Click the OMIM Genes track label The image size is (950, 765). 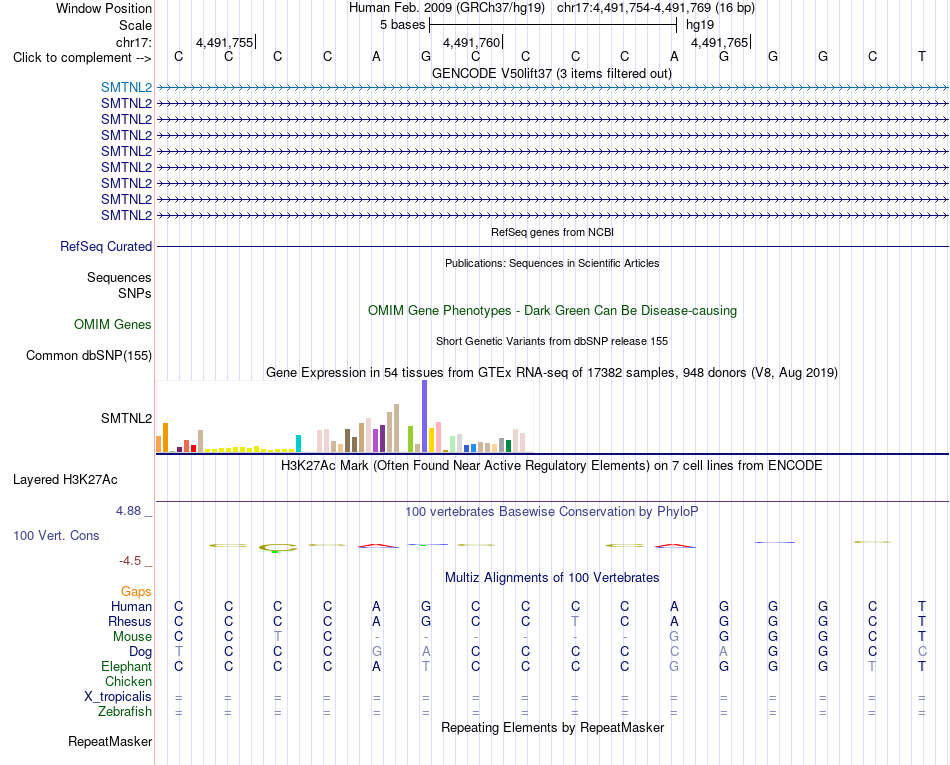[x=113, y=325]
